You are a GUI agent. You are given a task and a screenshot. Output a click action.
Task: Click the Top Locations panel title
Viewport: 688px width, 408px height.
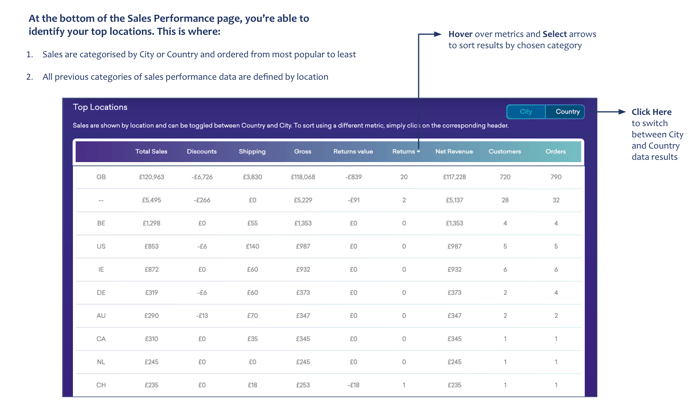tap(100, 107)
